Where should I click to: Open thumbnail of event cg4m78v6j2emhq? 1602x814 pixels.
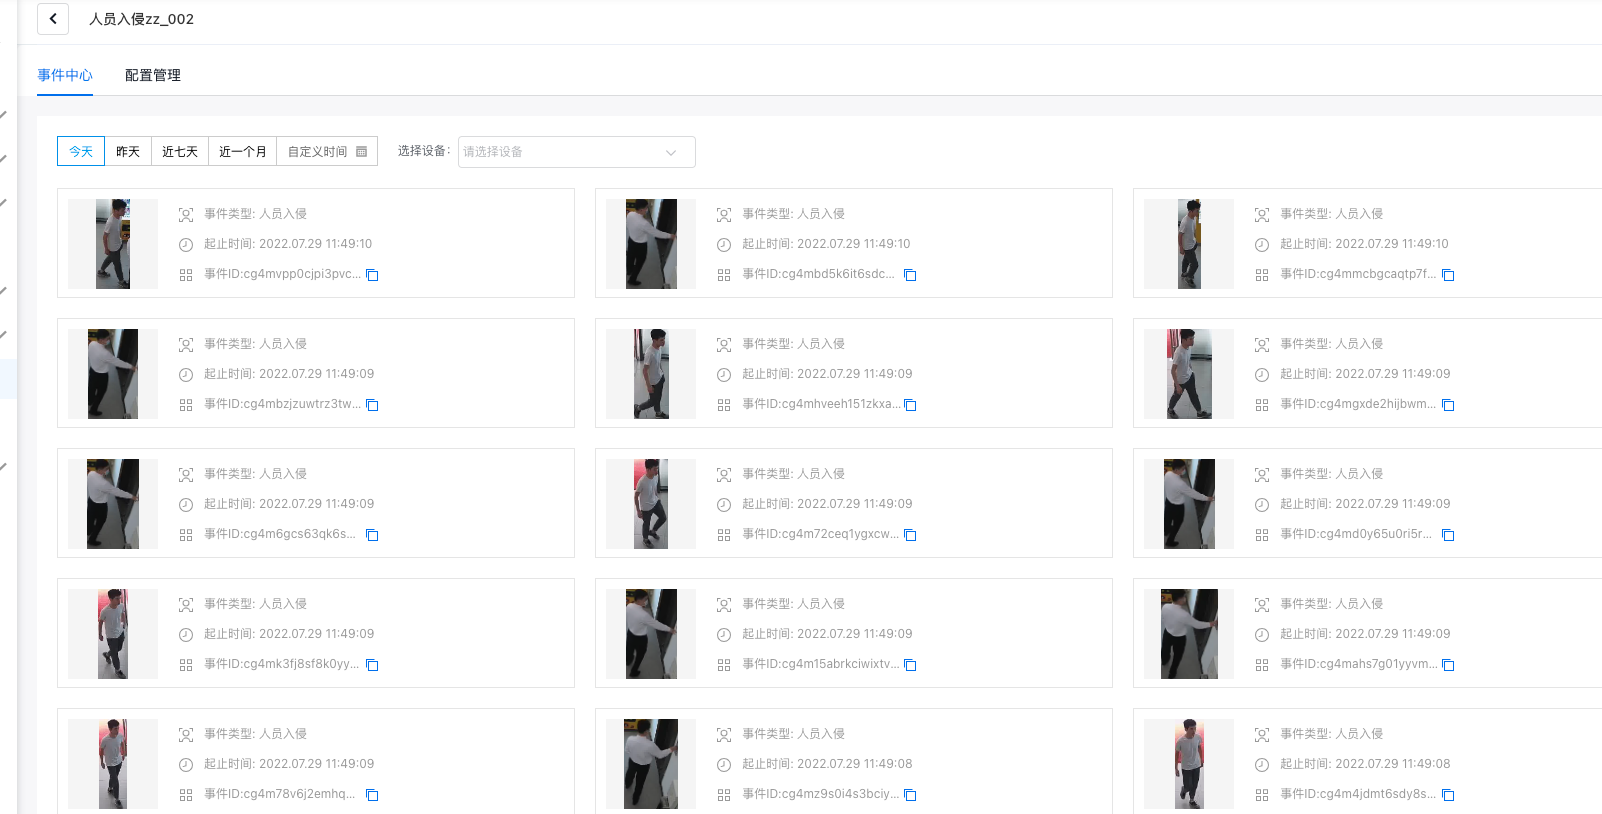(x=113, y=764)
